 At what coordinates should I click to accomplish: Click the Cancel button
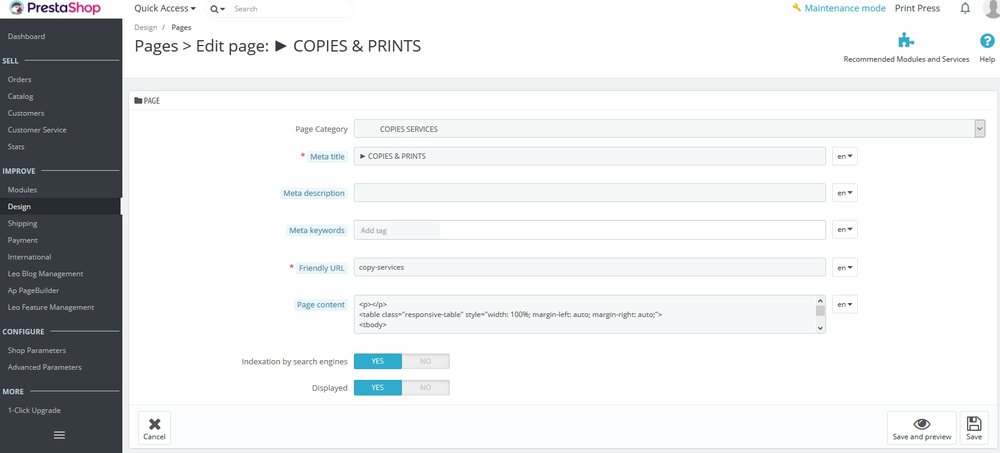click(x=154, y=428)
